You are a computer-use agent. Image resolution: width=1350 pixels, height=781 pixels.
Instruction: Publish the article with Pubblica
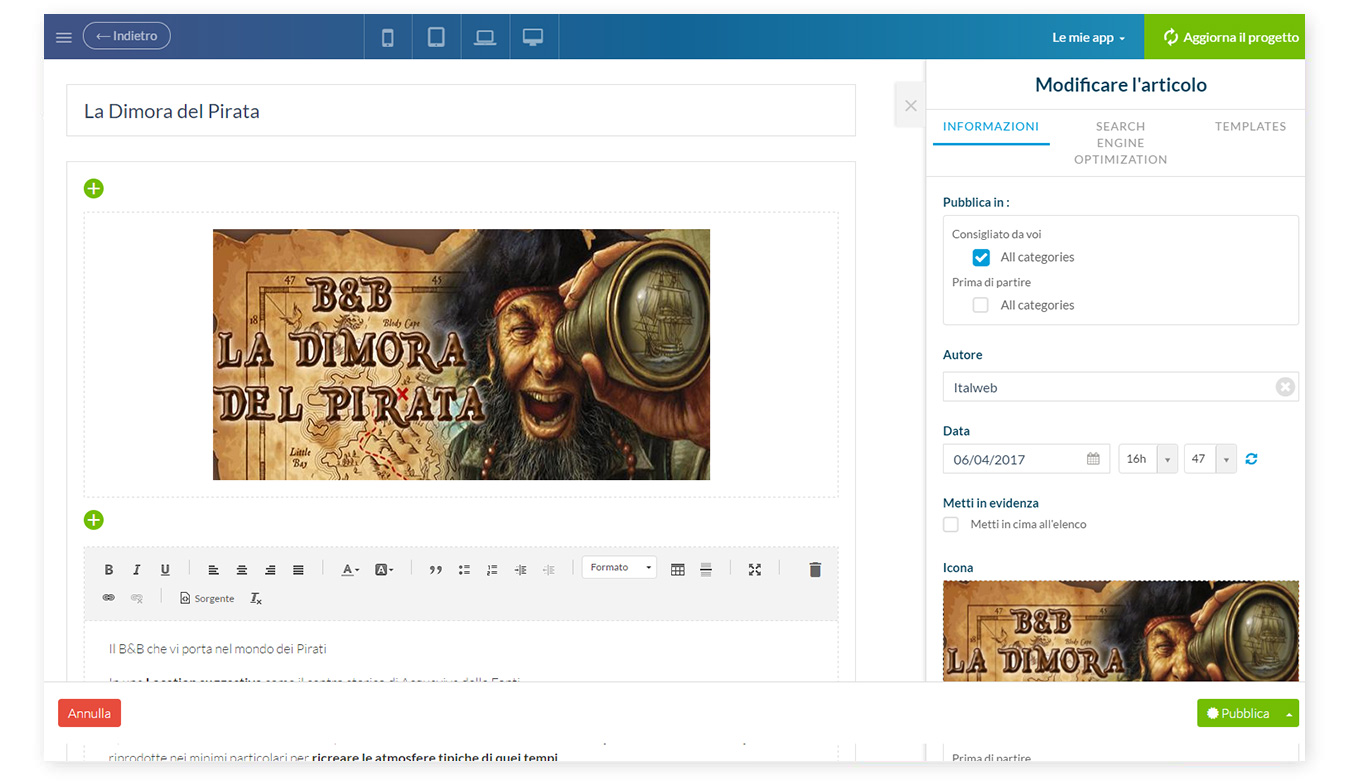pos(1238,713)
